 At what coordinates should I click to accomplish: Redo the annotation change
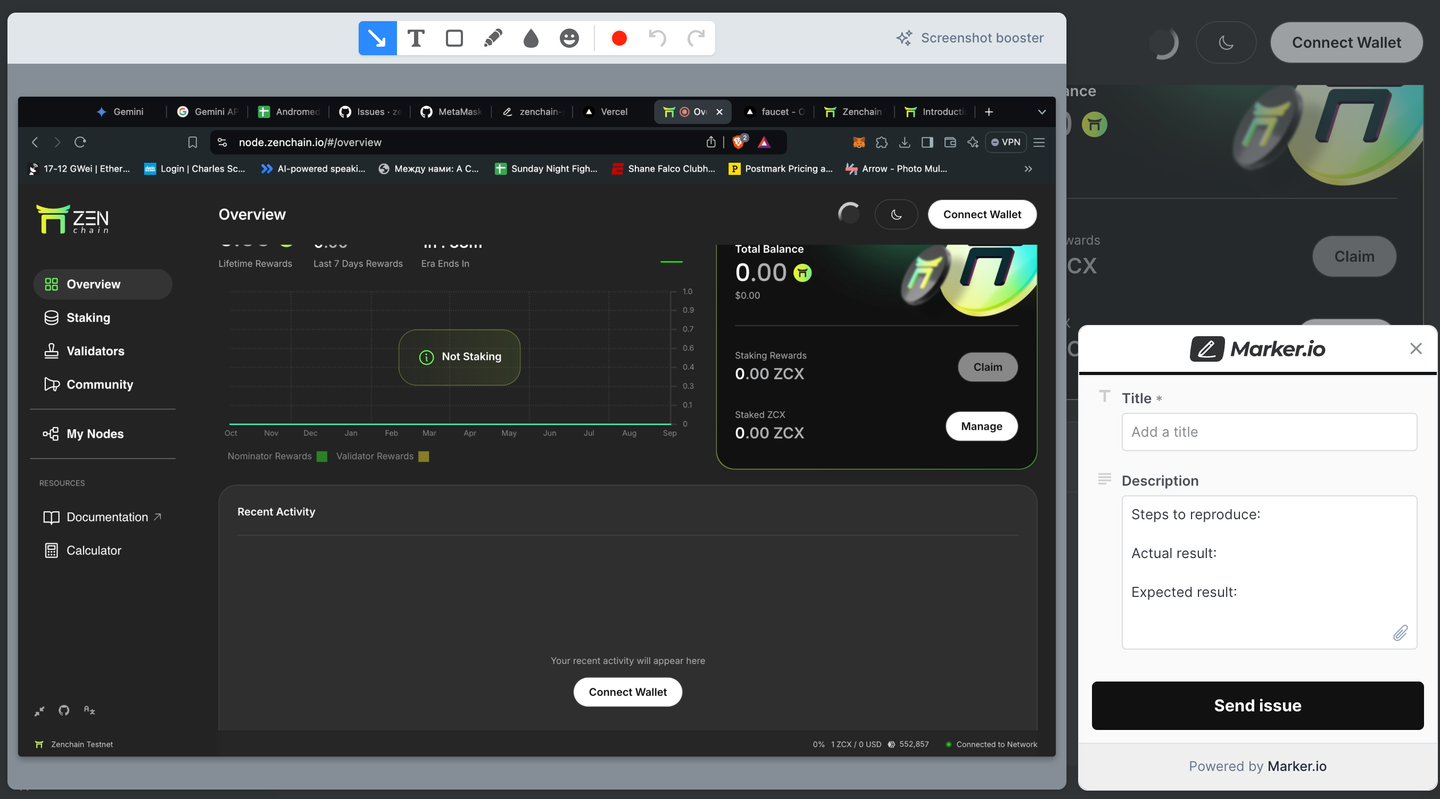point(696,38)
